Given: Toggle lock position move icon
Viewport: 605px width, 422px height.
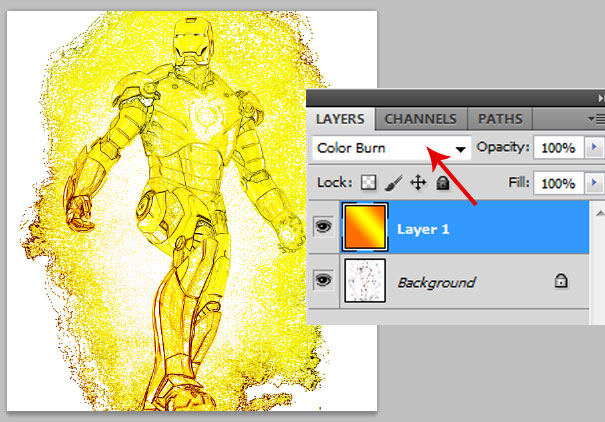Looking at the screenshot, I should pyautogui.click(x=418, y=182).
